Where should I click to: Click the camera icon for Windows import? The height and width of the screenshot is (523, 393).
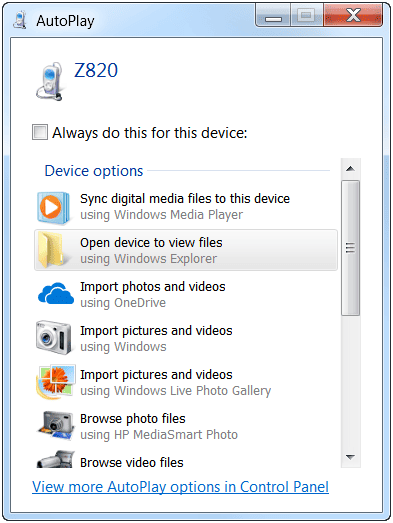pos(53,338)
